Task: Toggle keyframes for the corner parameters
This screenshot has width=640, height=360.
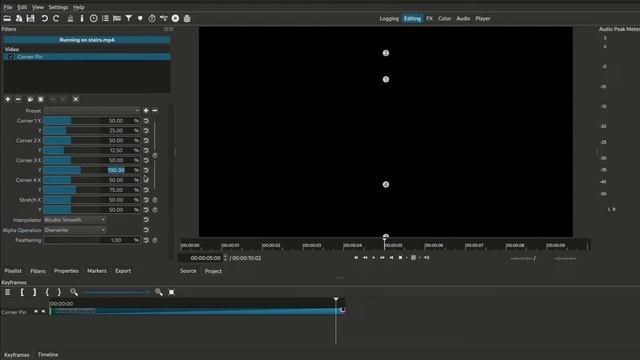Action: [x=155, y=156]
